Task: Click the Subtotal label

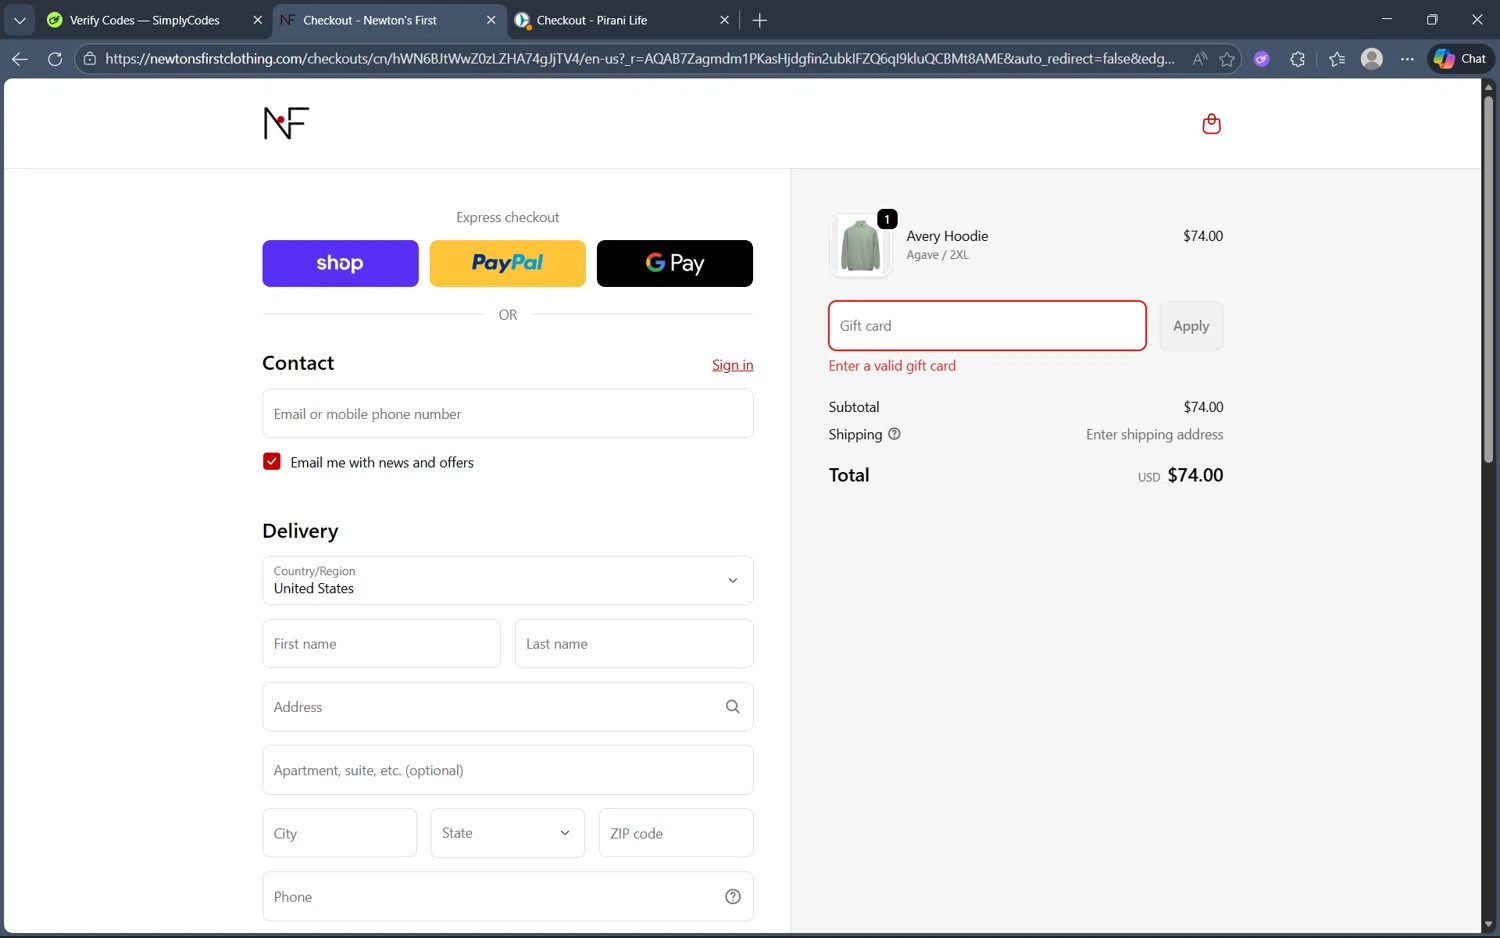Action: (x=854, y=407)
